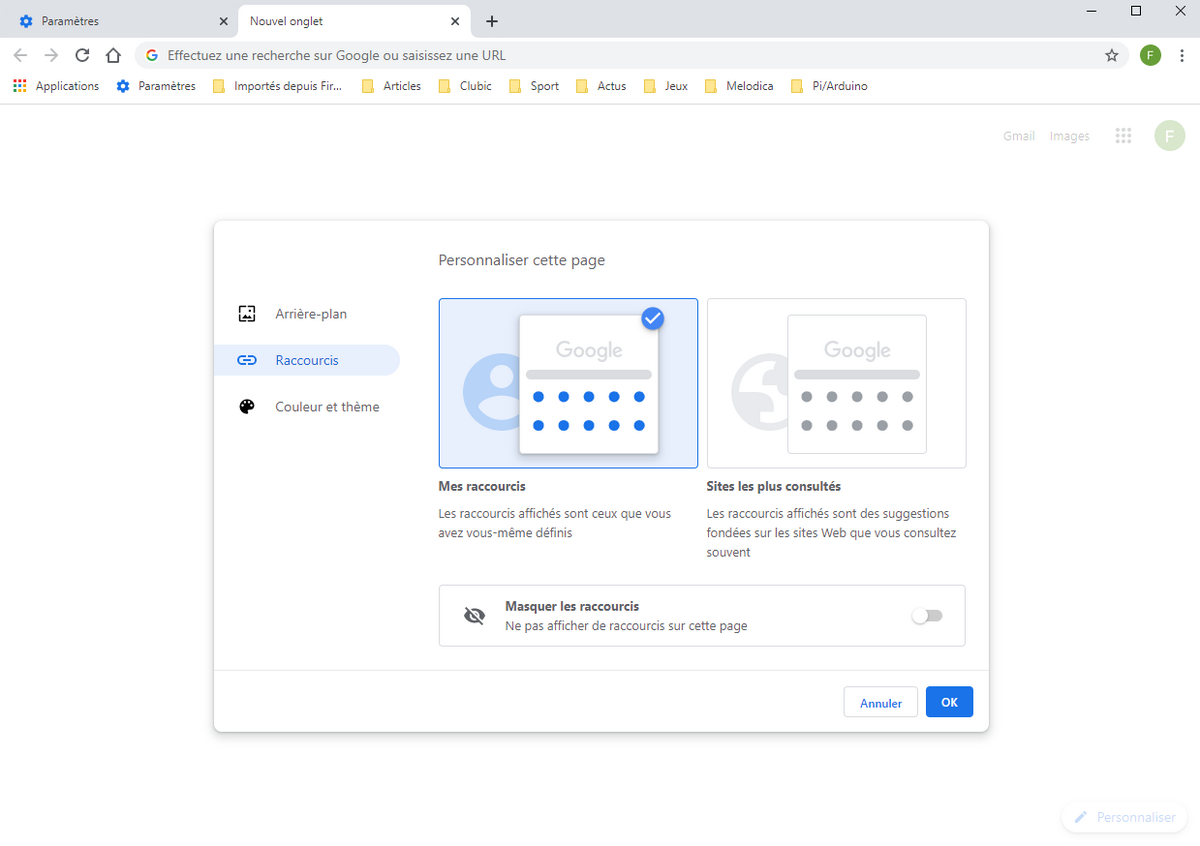Toggle the Masquer les raccourcis switch

pos(927,616)
